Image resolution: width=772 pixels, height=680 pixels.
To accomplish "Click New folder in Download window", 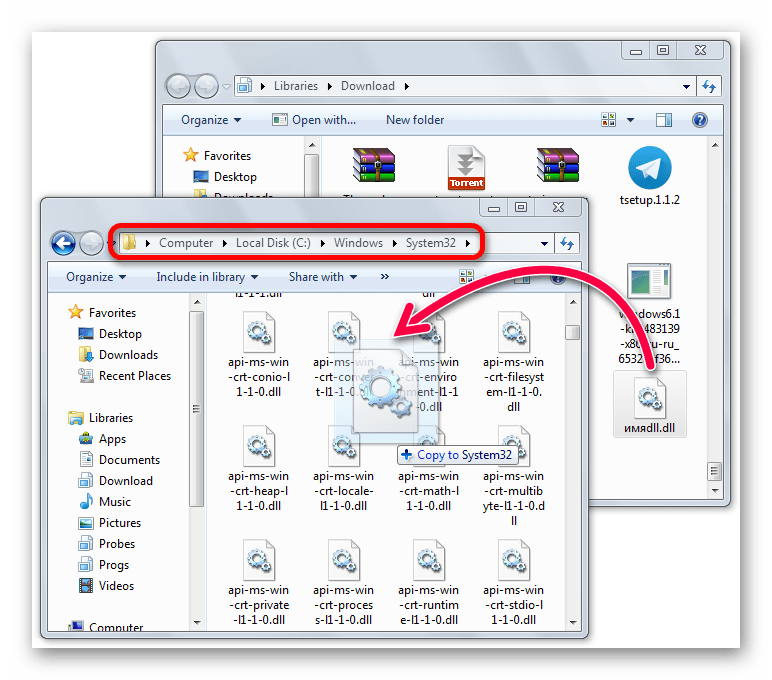I will 415,120.
